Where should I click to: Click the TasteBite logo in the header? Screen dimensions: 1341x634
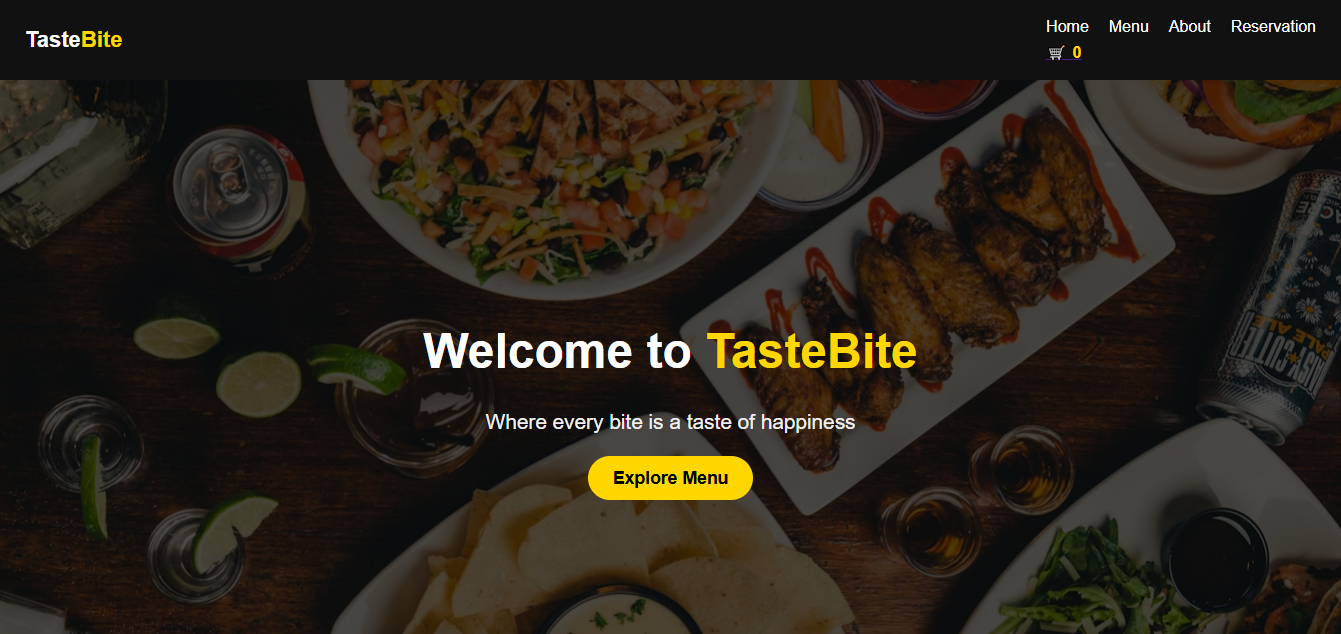[74, 40]
